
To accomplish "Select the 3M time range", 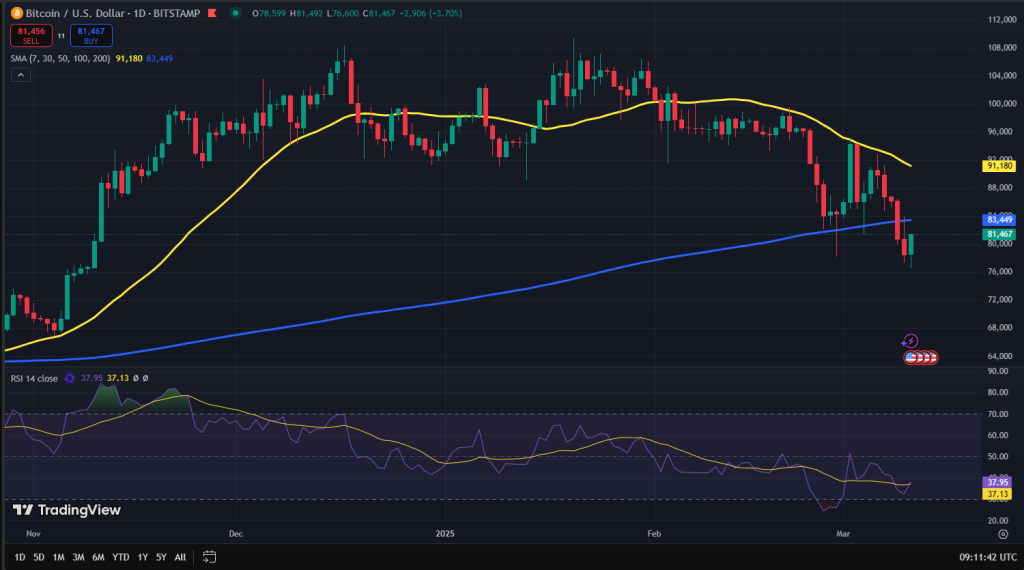I will pos(78,557).
